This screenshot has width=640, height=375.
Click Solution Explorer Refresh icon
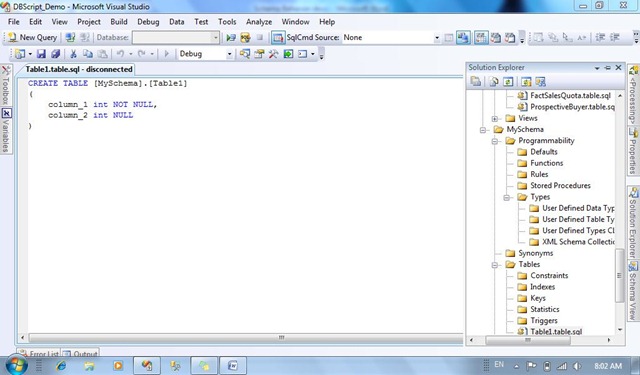pyautogui.click(x=508, y=82)
